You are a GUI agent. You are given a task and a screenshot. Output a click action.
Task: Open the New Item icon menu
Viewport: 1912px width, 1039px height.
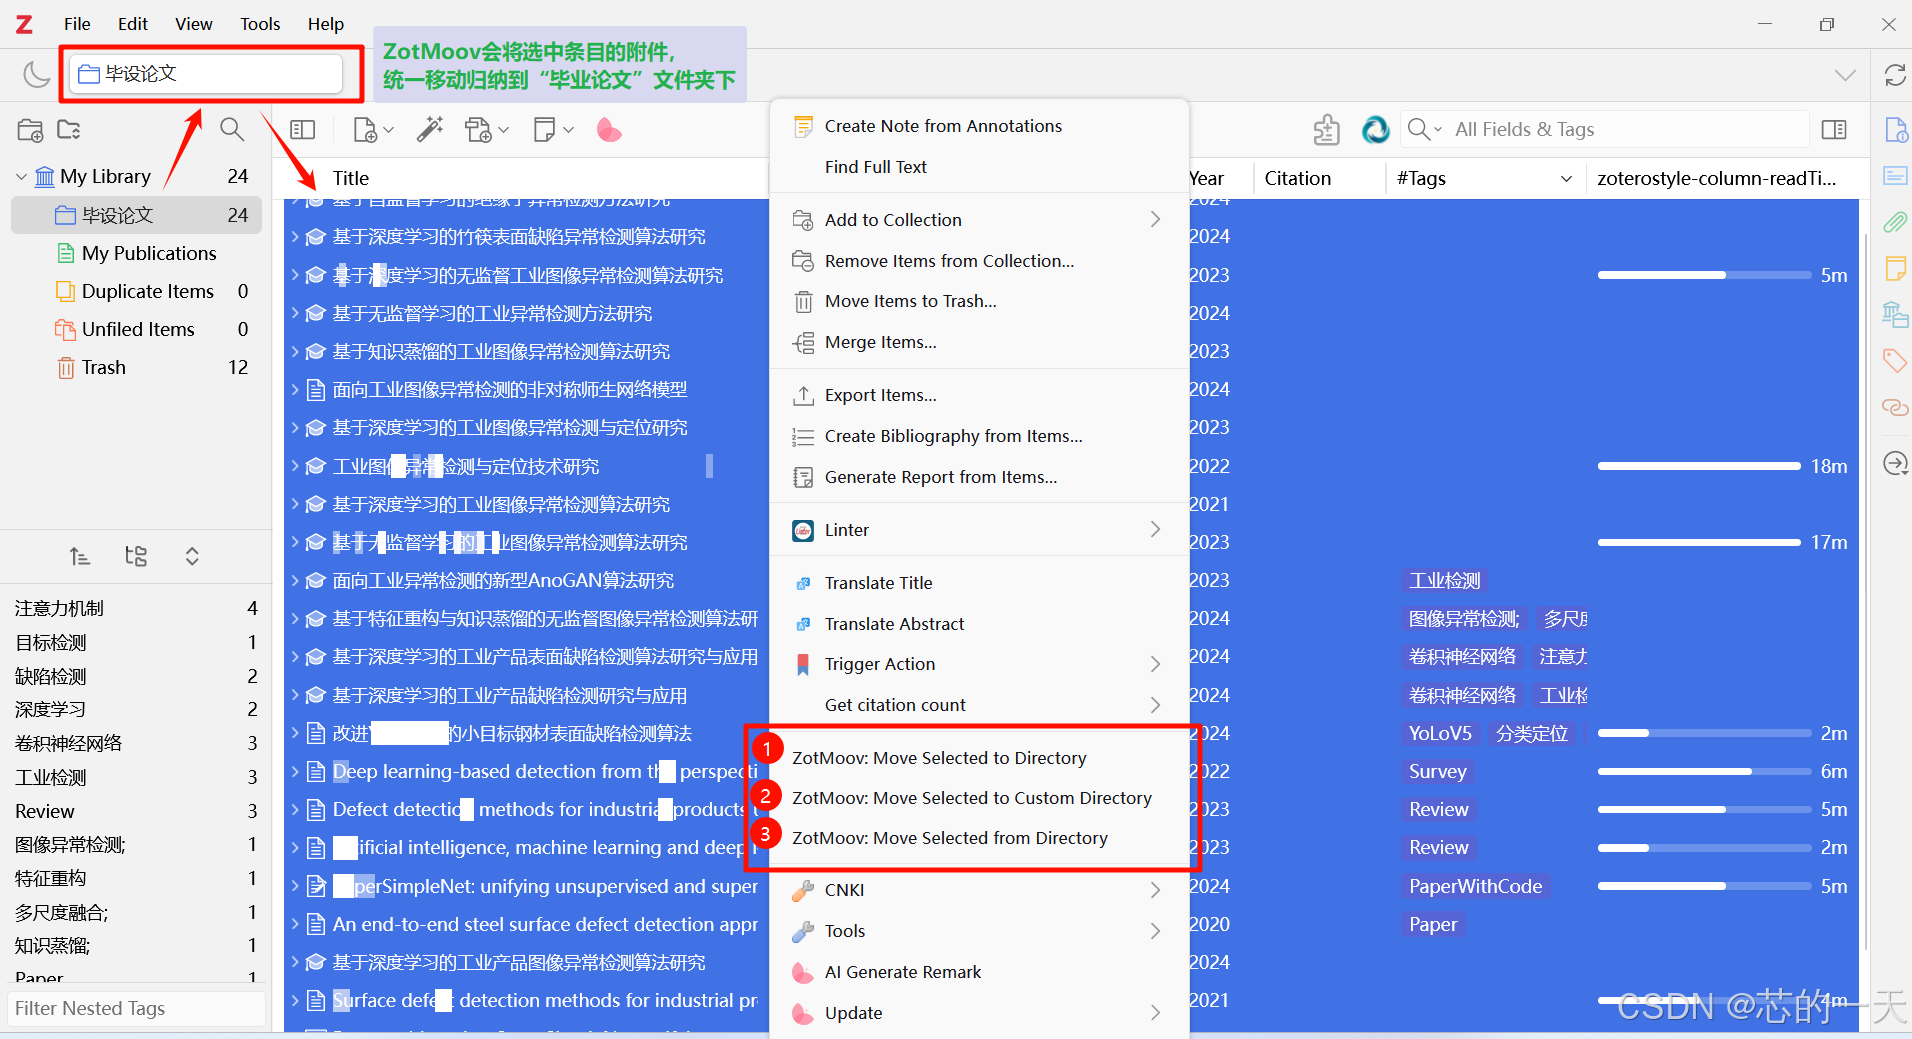pyautogui.click(x=373, y=129)
